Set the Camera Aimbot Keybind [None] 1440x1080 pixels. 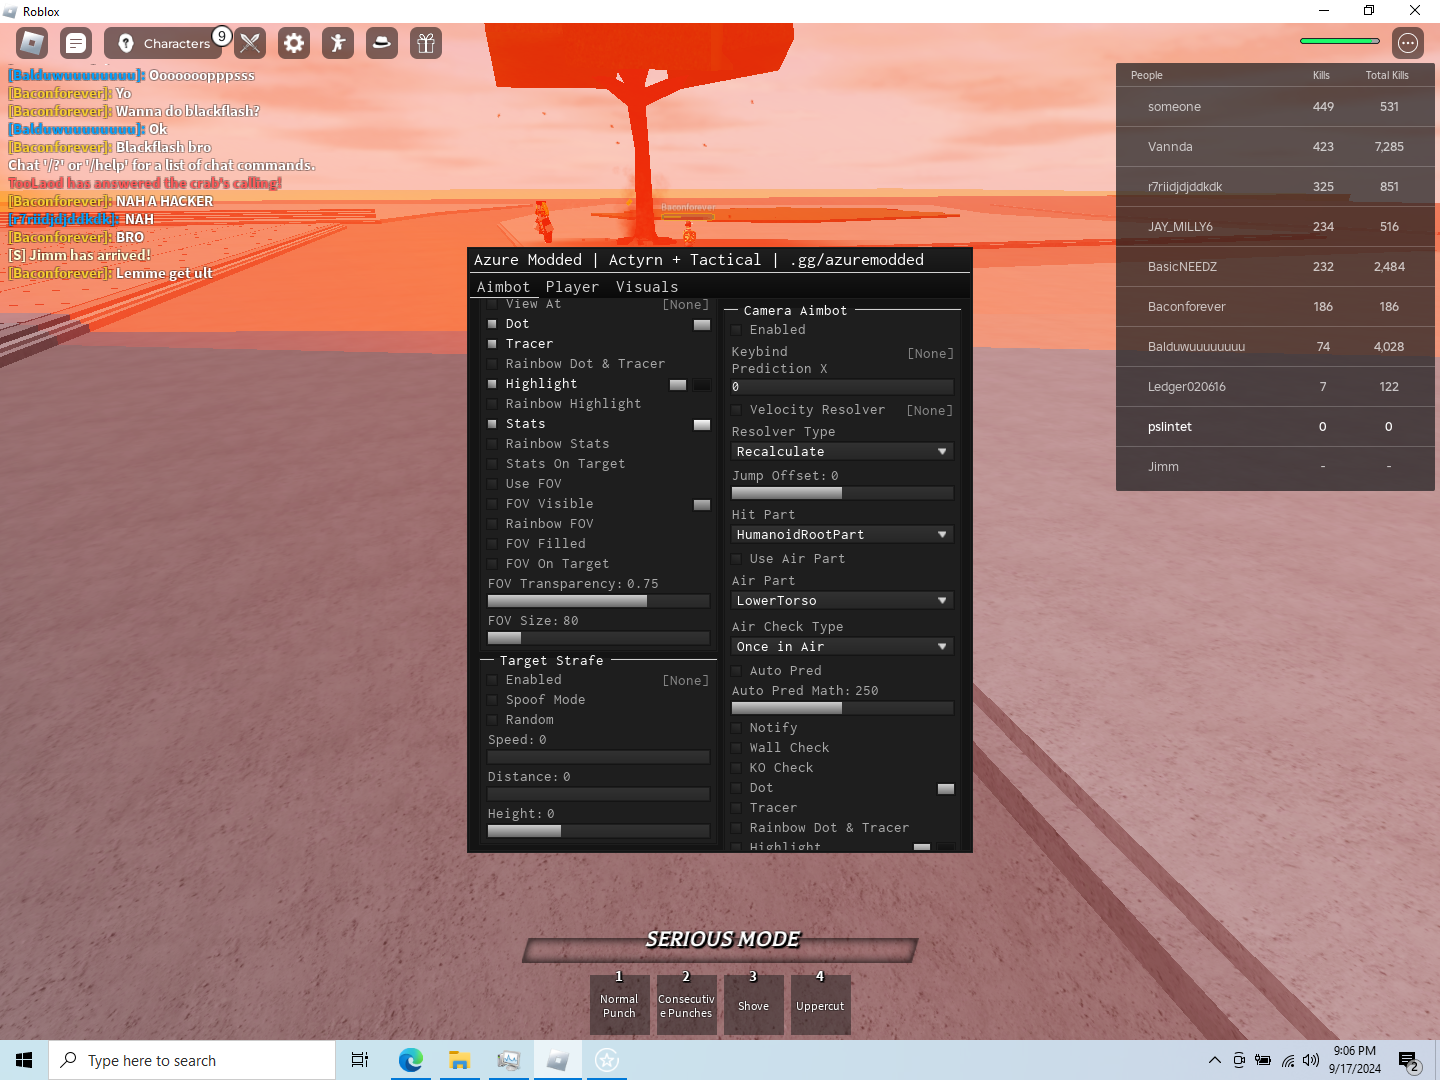(930, 354)
